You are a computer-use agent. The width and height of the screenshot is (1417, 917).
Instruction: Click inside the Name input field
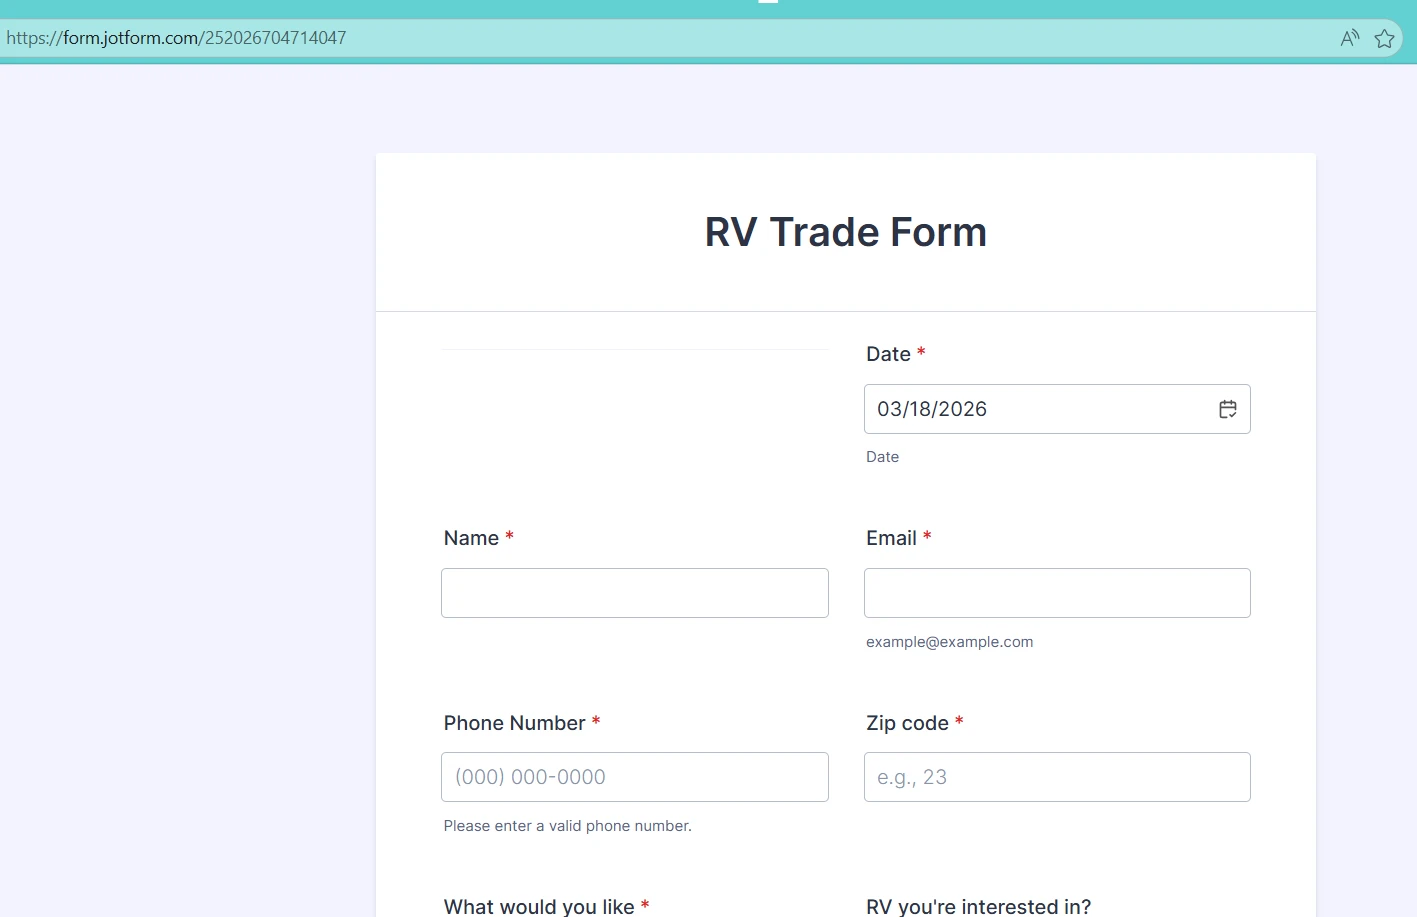coord(634,592)
